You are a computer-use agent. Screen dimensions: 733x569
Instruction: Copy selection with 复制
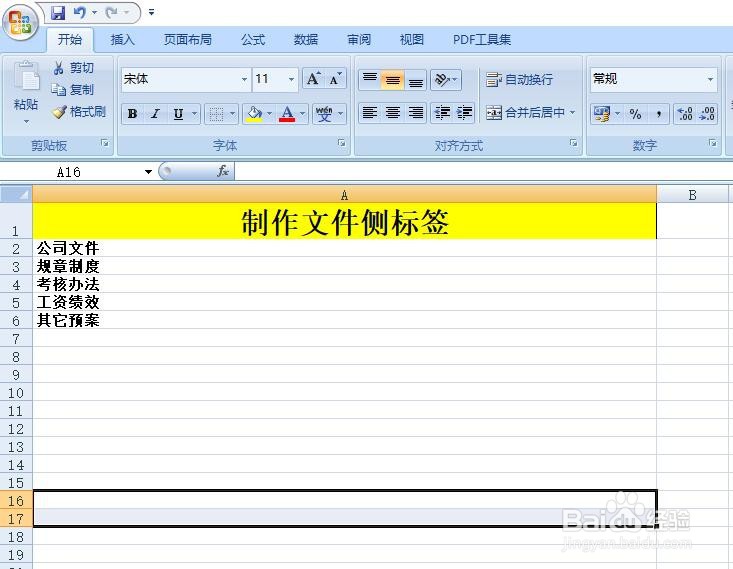(73, 89)
